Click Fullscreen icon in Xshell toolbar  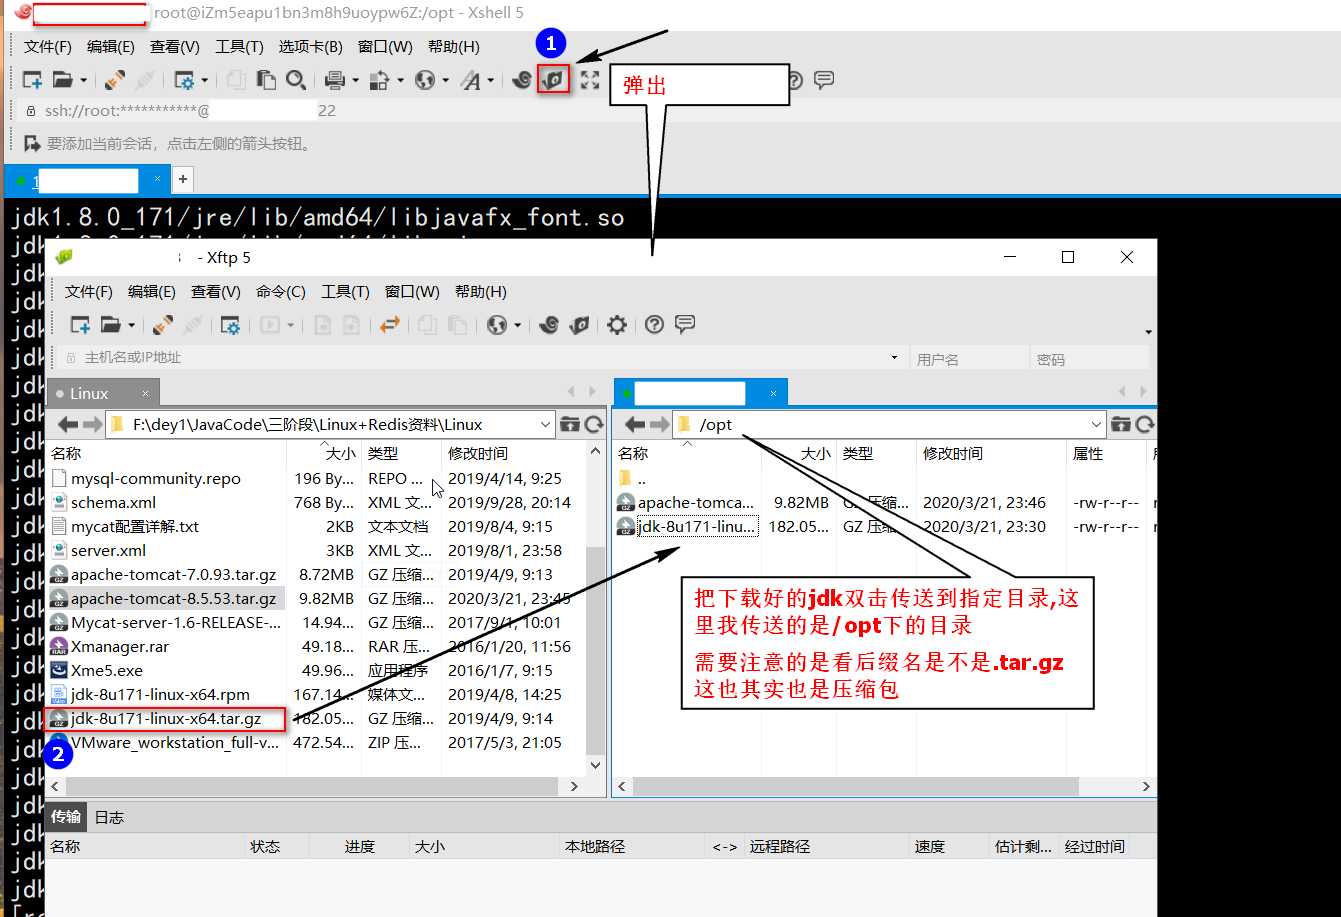pos(590,80)
